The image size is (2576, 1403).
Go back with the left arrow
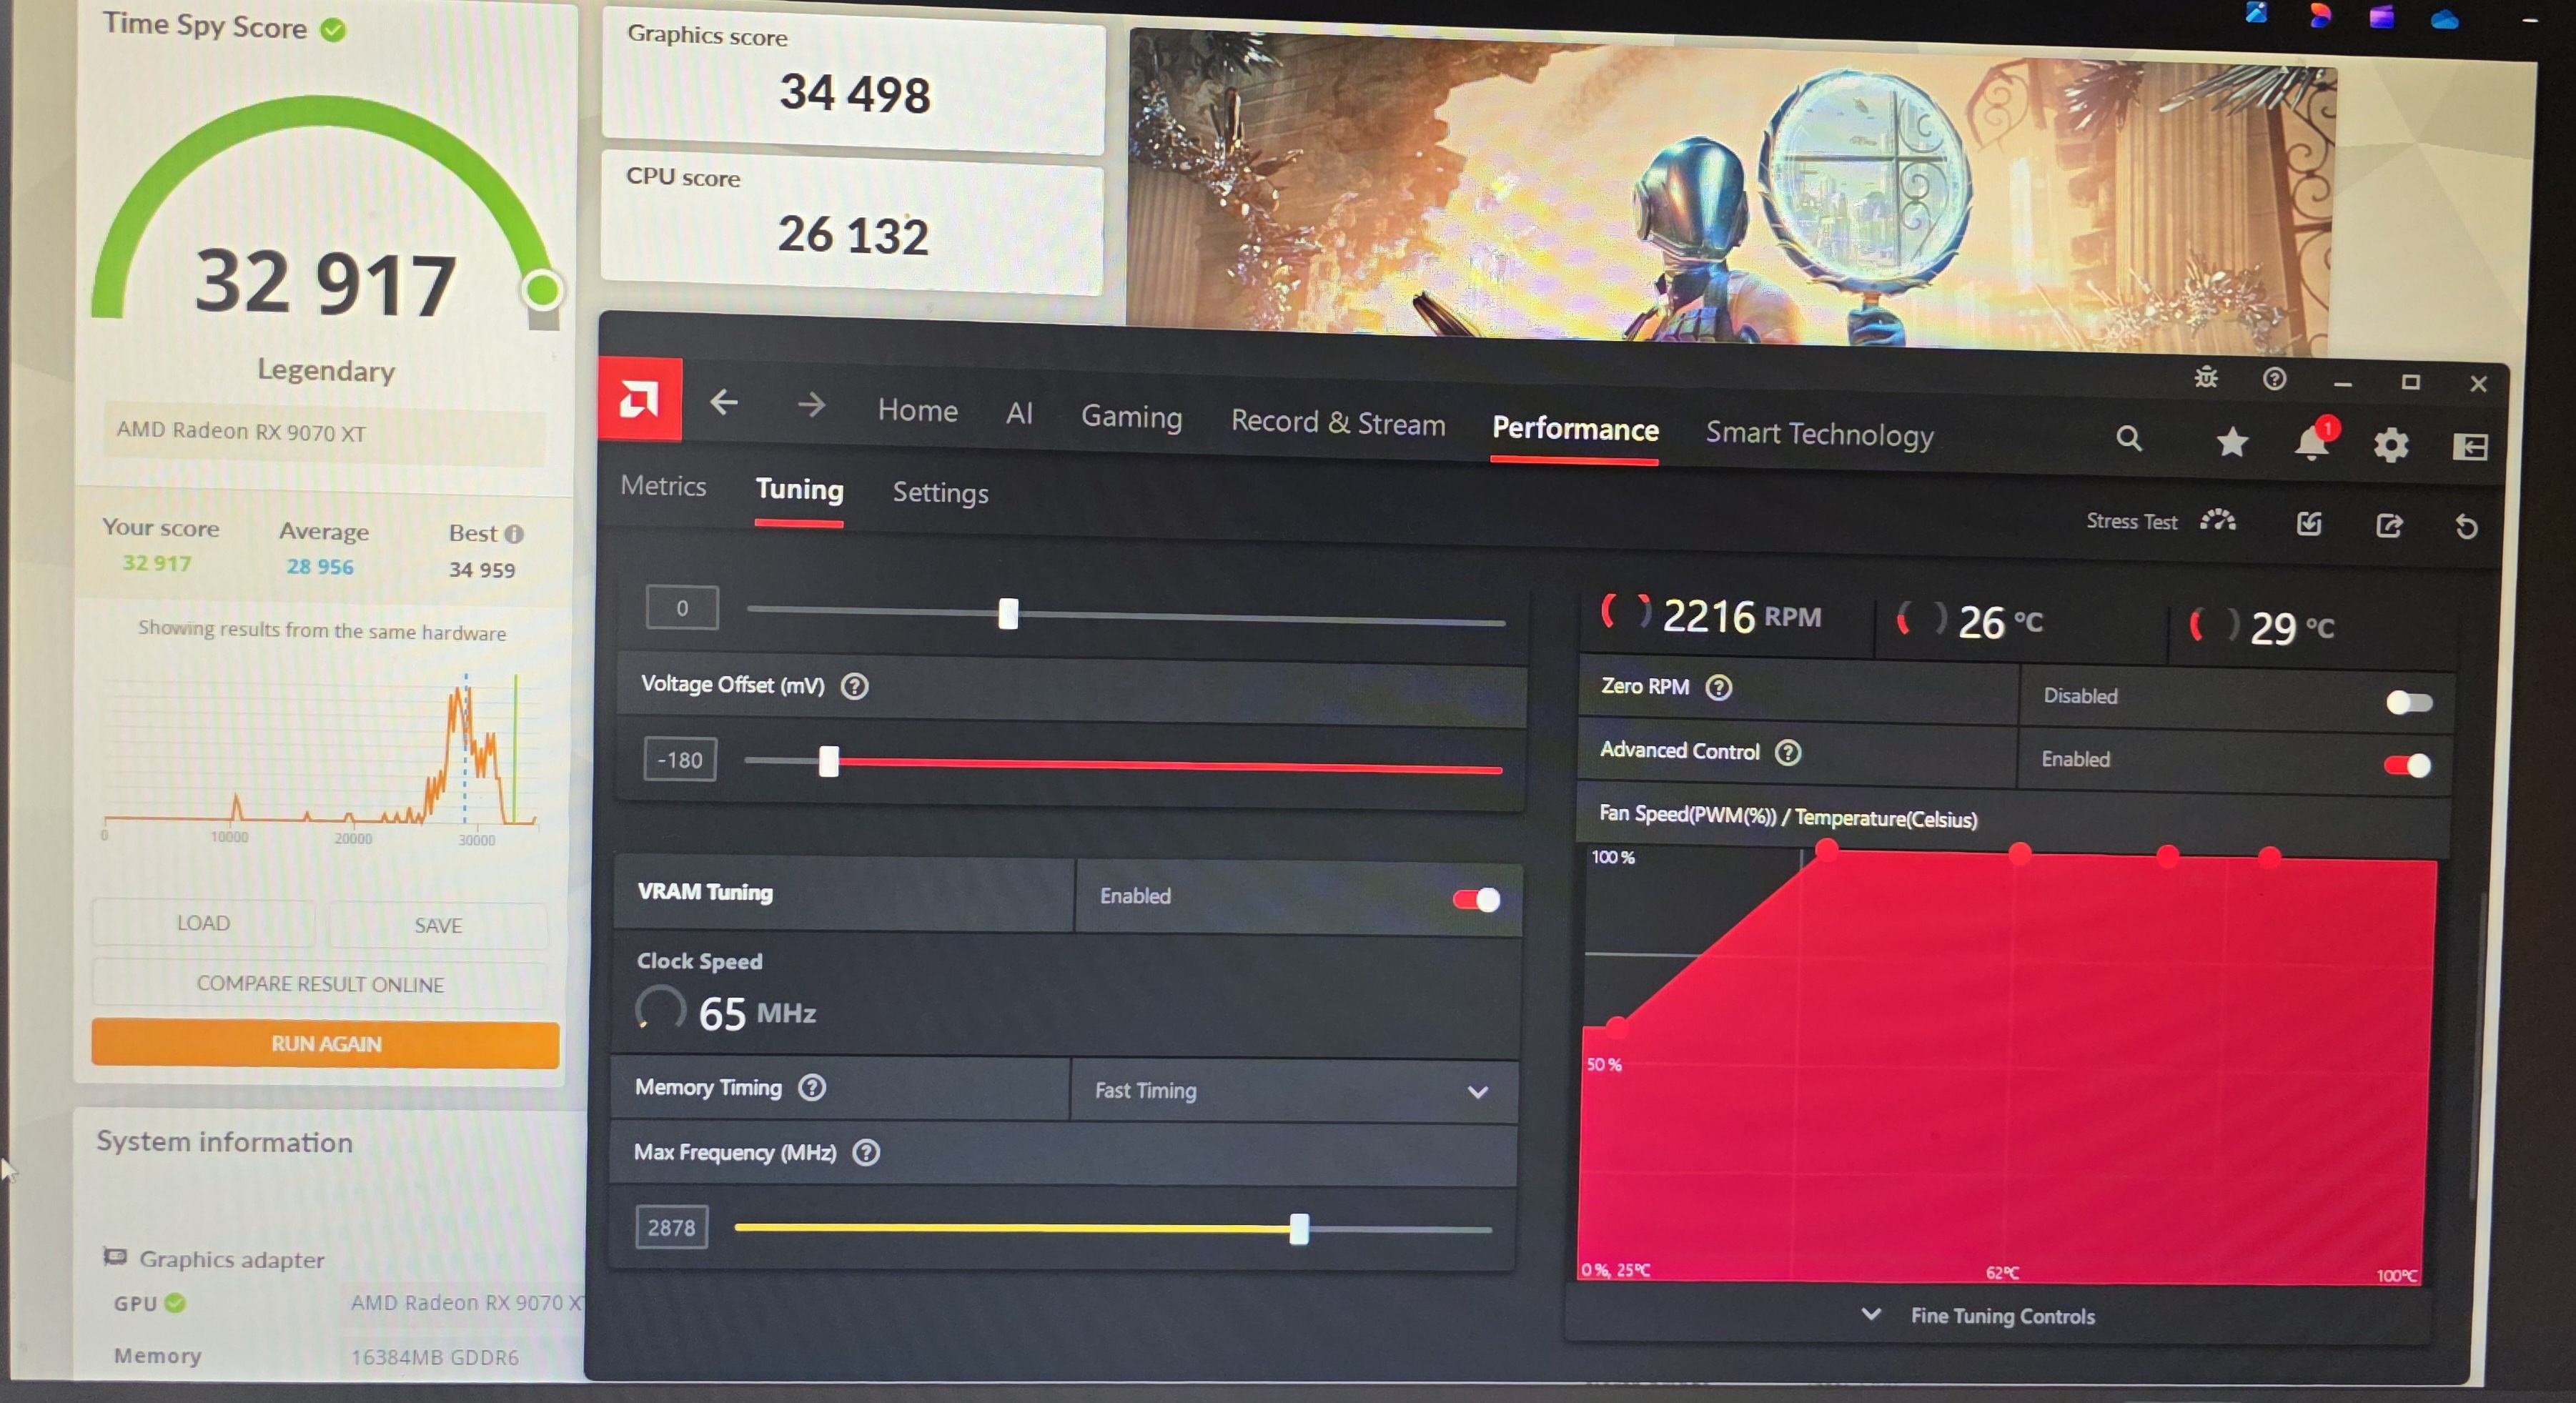click(x=724, y=403)
